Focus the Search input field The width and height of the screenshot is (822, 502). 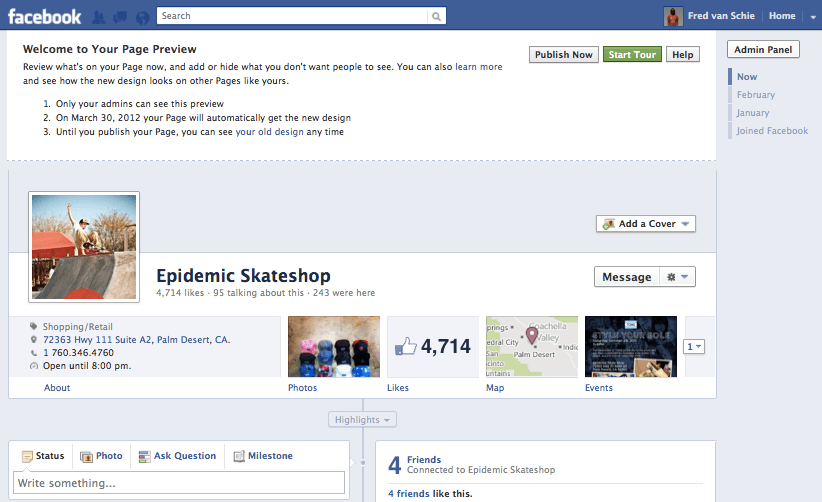click(x=293, y=16)
